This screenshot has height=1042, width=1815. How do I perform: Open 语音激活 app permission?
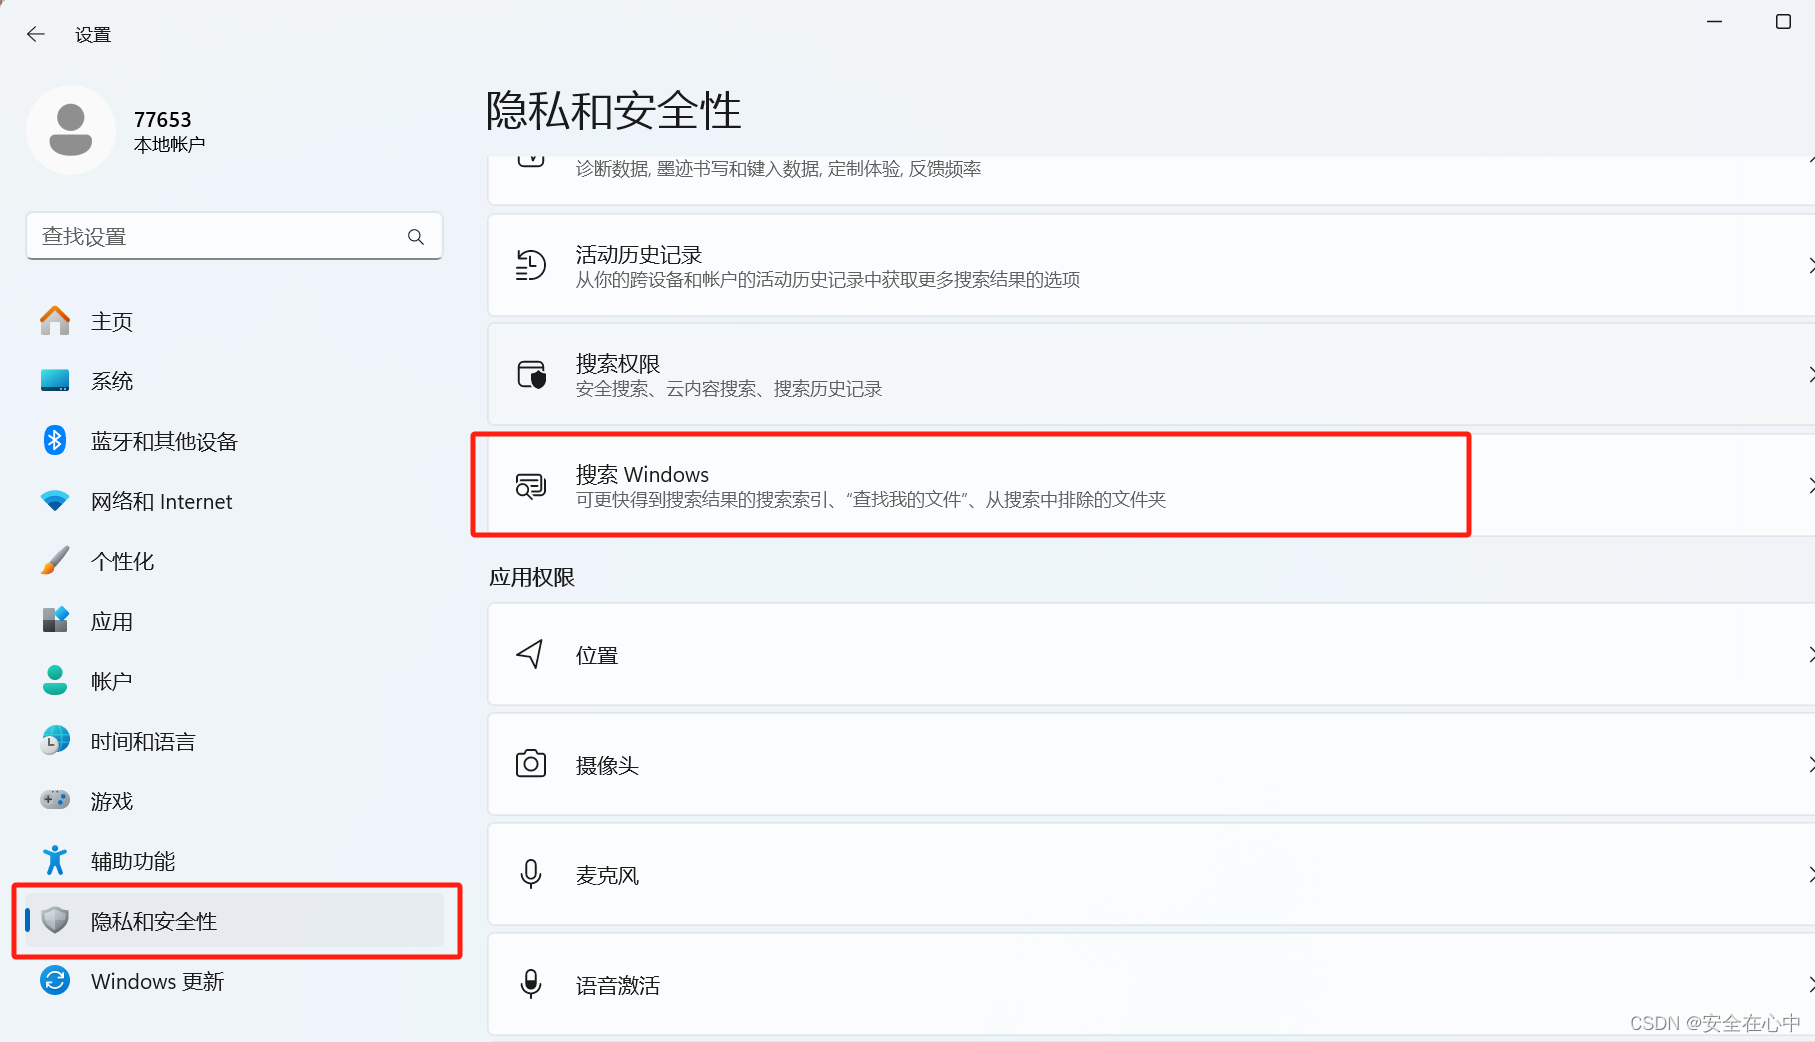tap(1151, 985)
